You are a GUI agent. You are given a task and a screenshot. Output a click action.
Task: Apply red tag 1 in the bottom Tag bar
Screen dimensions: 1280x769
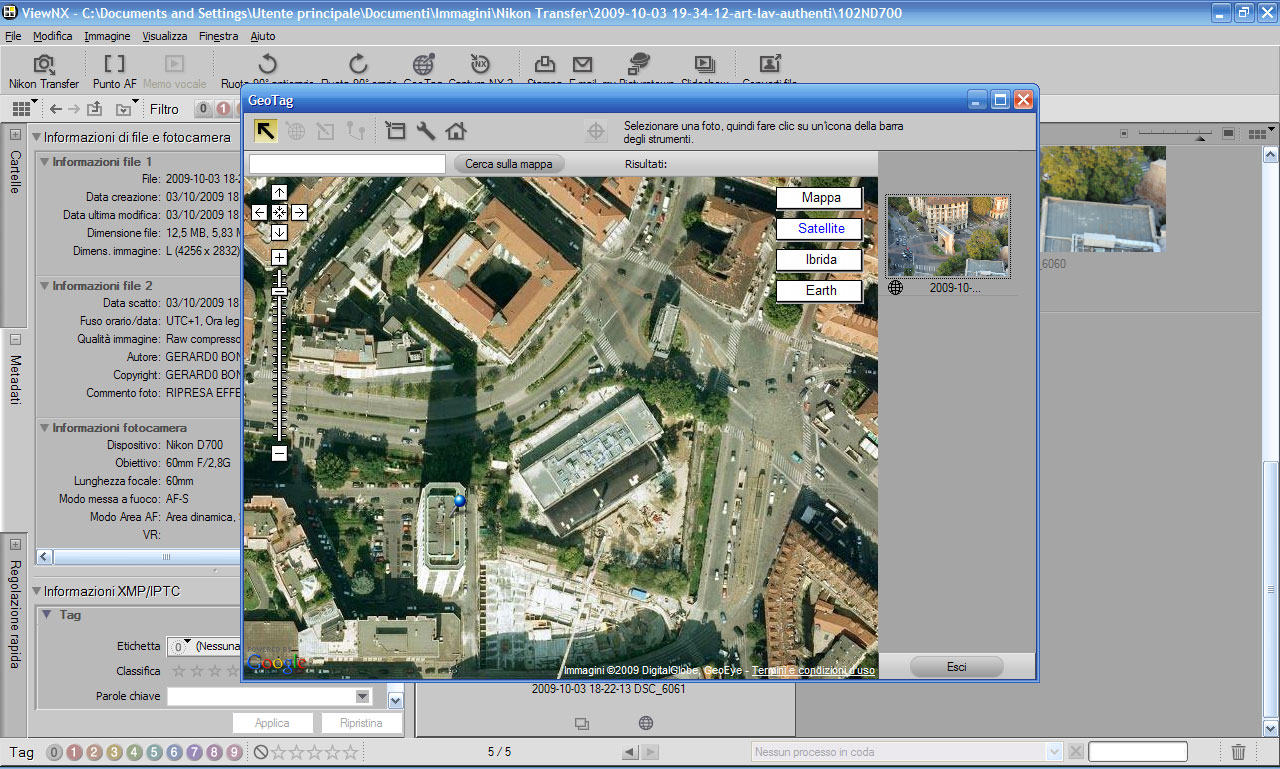[x=74, y=752]
